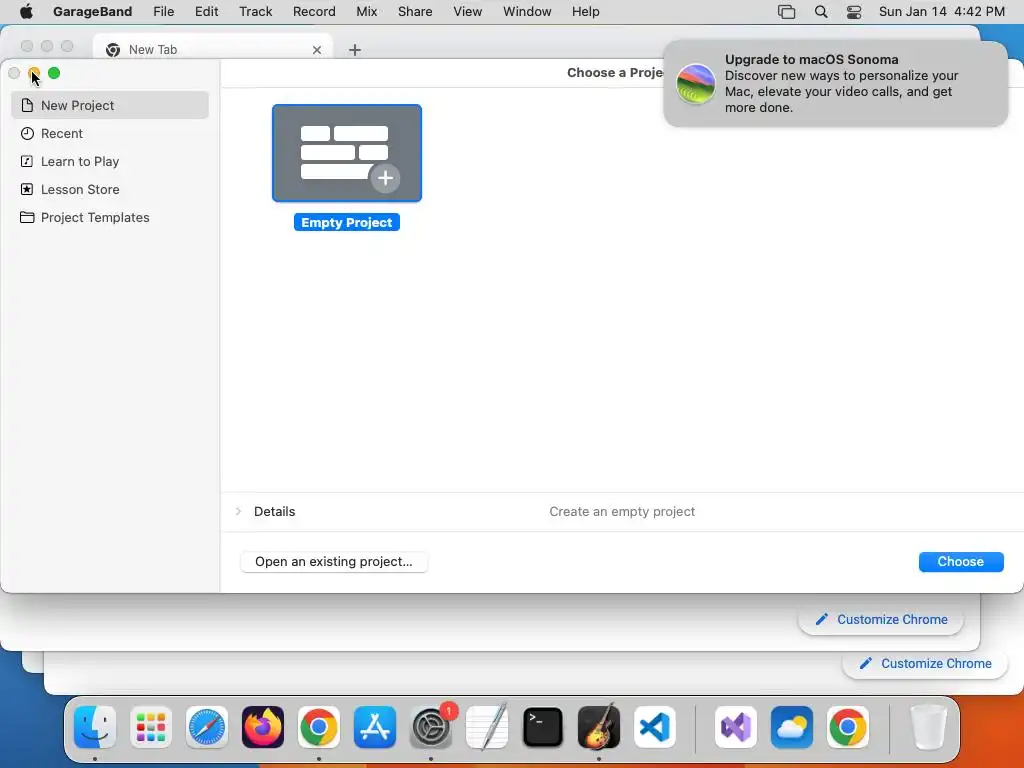Click the Choose button
Viewport: 1024px width, 768px height.
pos(961,562)
